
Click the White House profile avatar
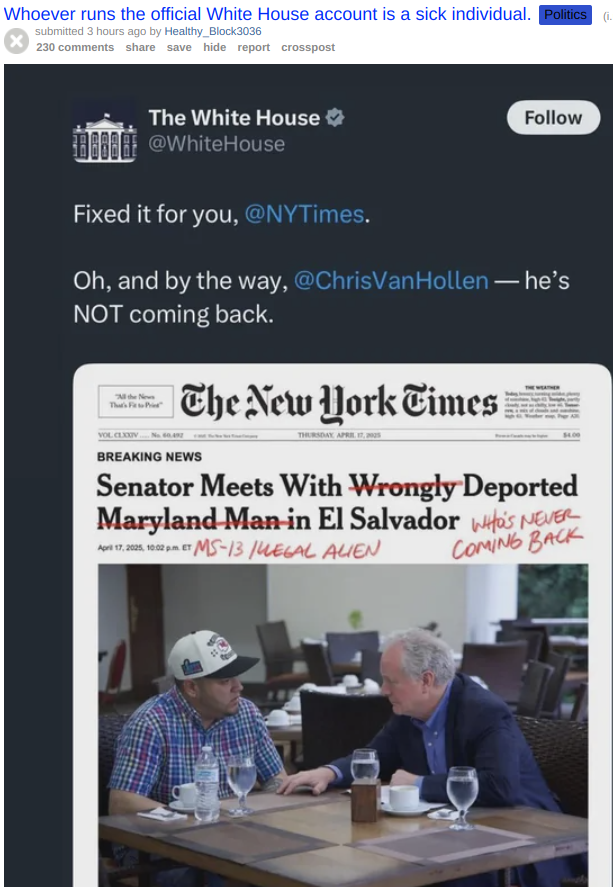(x=105, y=131)
